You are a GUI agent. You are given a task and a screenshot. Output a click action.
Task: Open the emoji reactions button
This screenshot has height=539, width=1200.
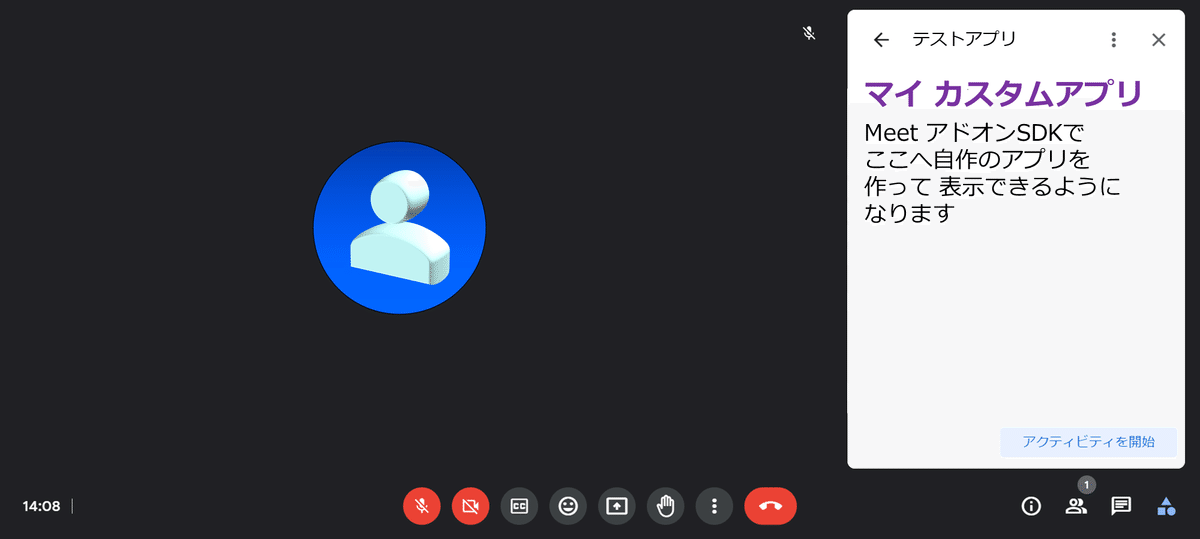pos(568,506)
